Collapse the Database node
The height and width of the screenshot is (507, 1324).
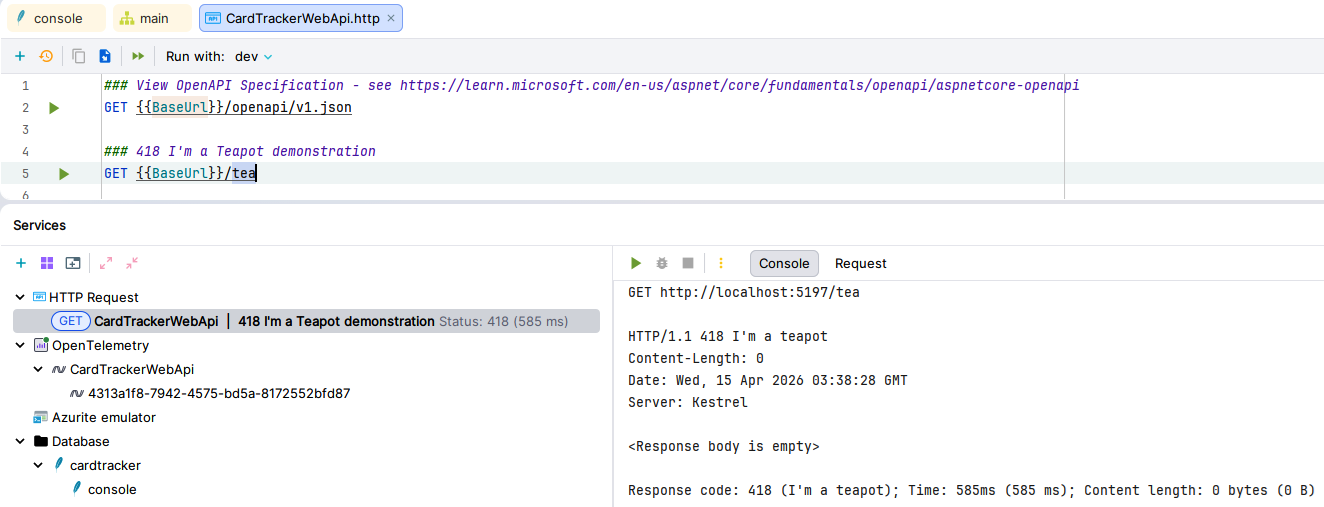pos(21,441)
